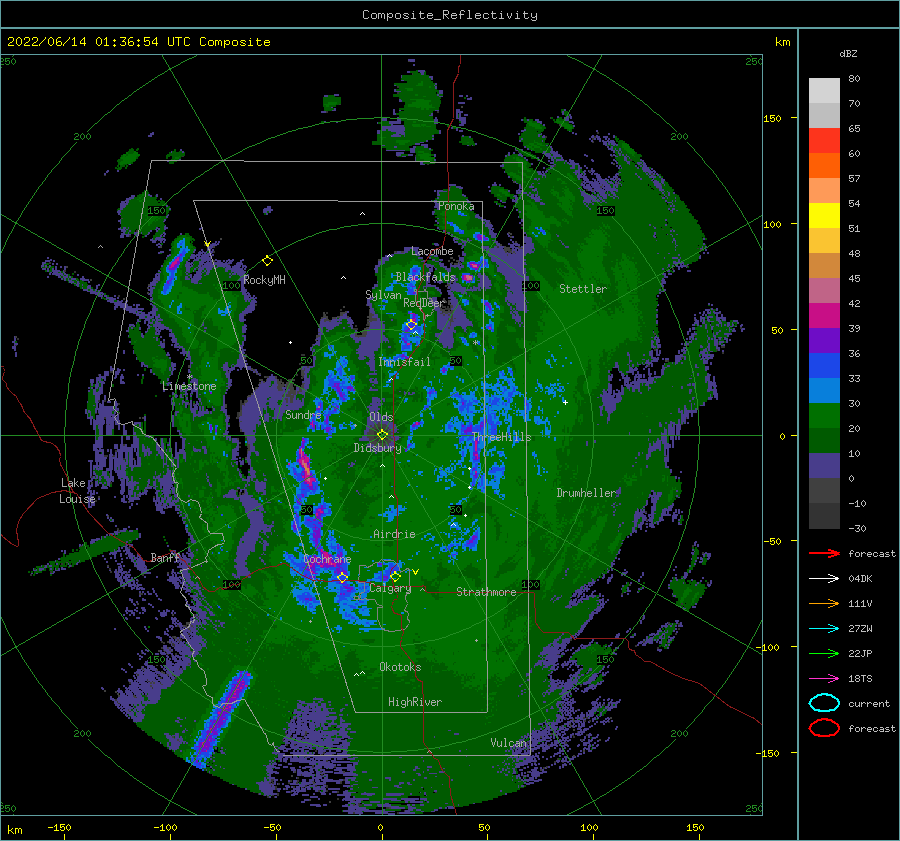
Task: Click the RedDeer label
Action: click(424, 303)
